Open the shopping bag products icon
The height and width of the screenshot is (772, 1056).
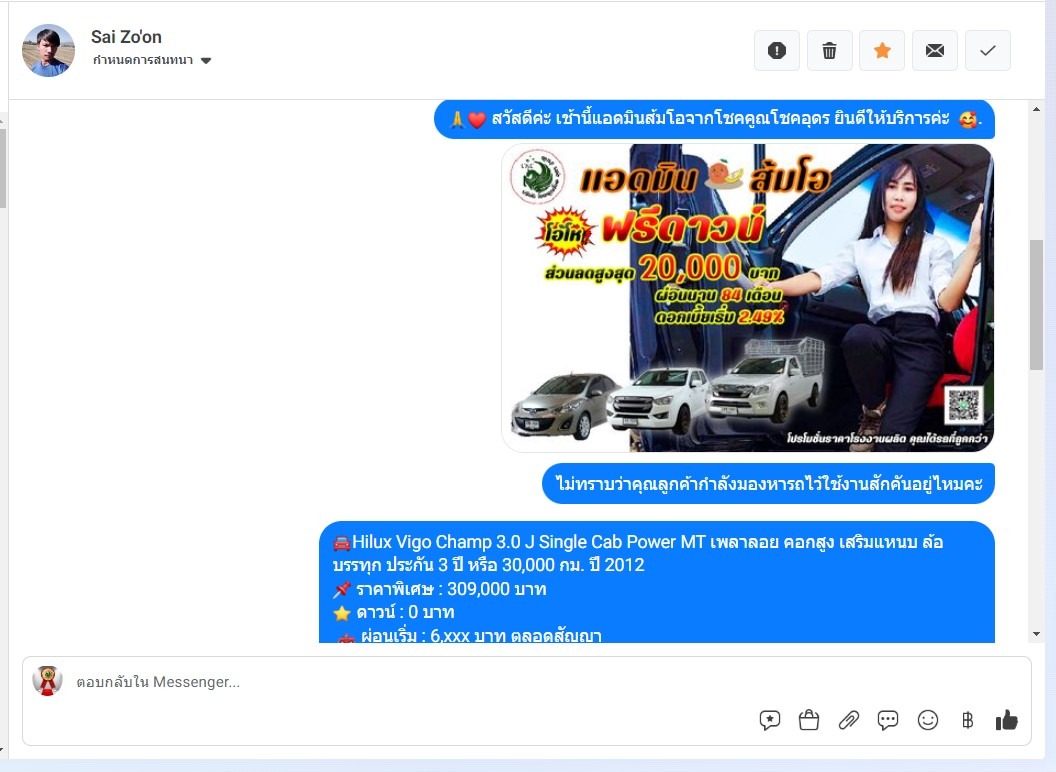(x=809, y=720)
